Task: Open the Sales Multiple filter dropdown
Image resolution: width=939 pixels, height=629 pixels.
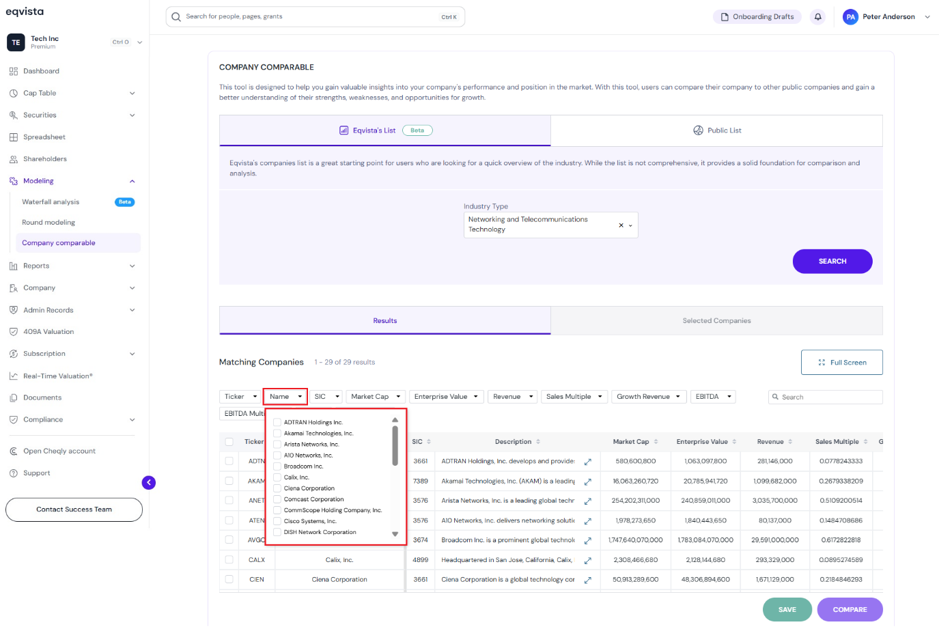Action: click(x=574, y=397)
